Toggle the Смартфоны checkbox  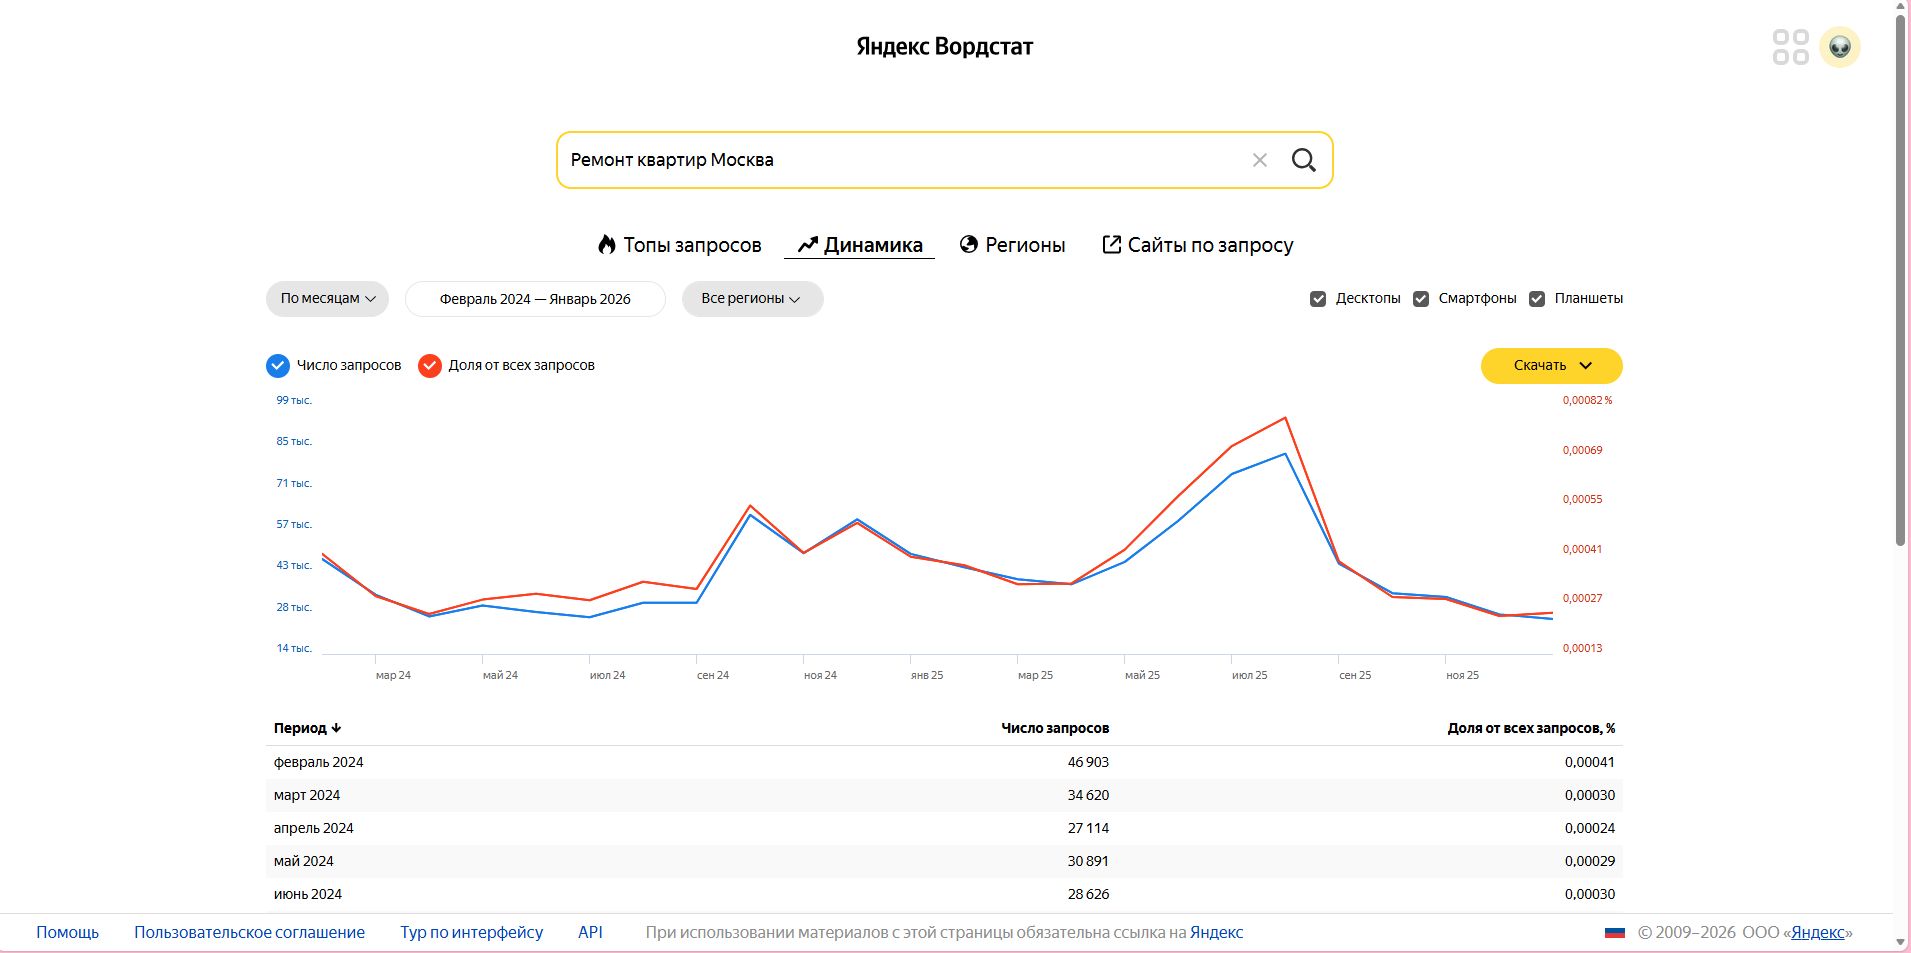point(1421,299)
